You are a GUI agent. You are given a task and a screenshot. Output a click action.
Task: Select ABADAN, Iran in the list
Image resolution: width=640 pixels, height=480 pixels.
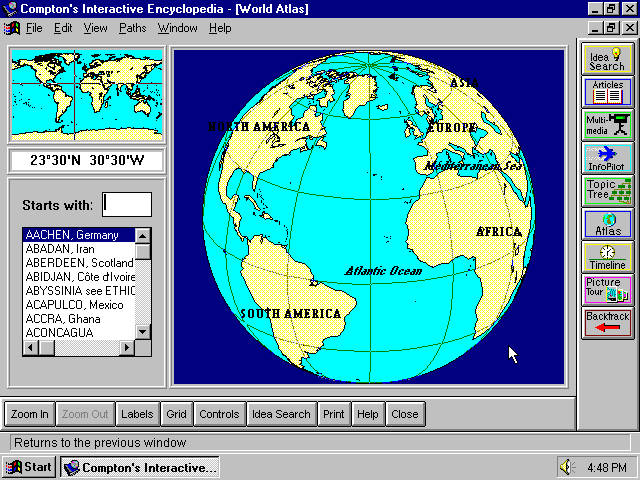79,249
